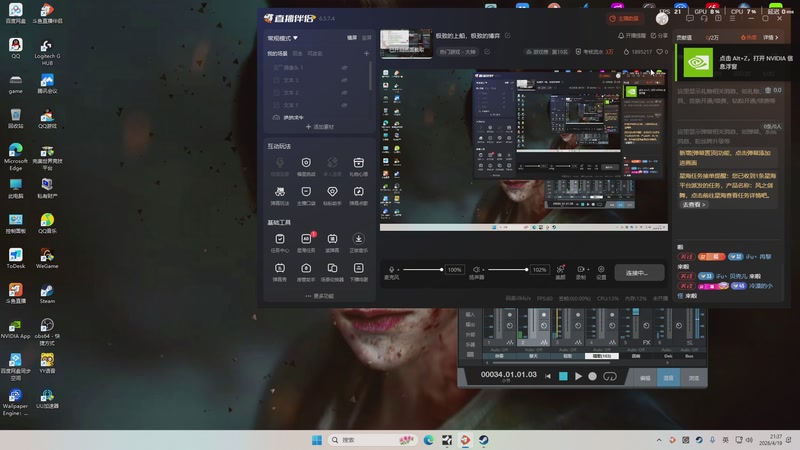Viewport: 800px width, 450px height.
Task: Toggle visibility of 文本 2 source
Action: click(x=344, y=93)
